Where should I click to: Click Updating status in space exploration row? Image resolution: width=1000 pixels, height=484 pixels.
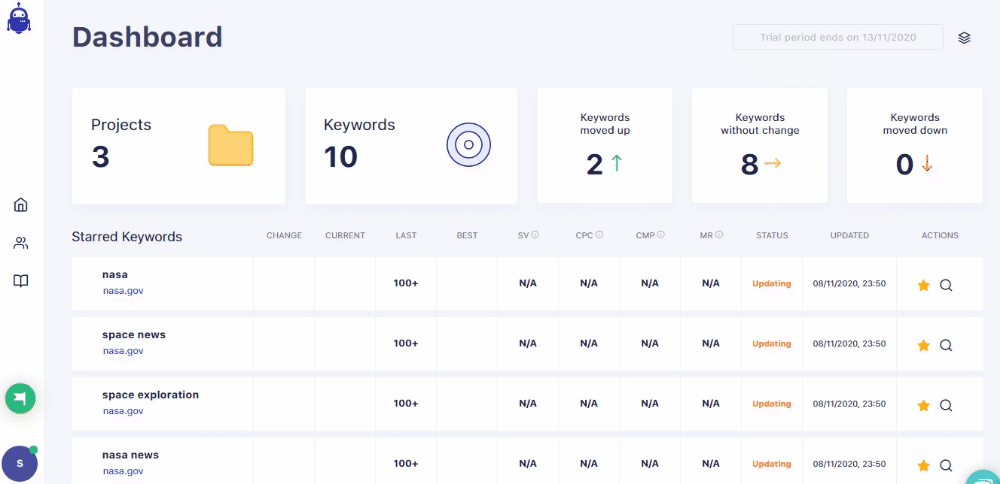[x=772, y=404]
